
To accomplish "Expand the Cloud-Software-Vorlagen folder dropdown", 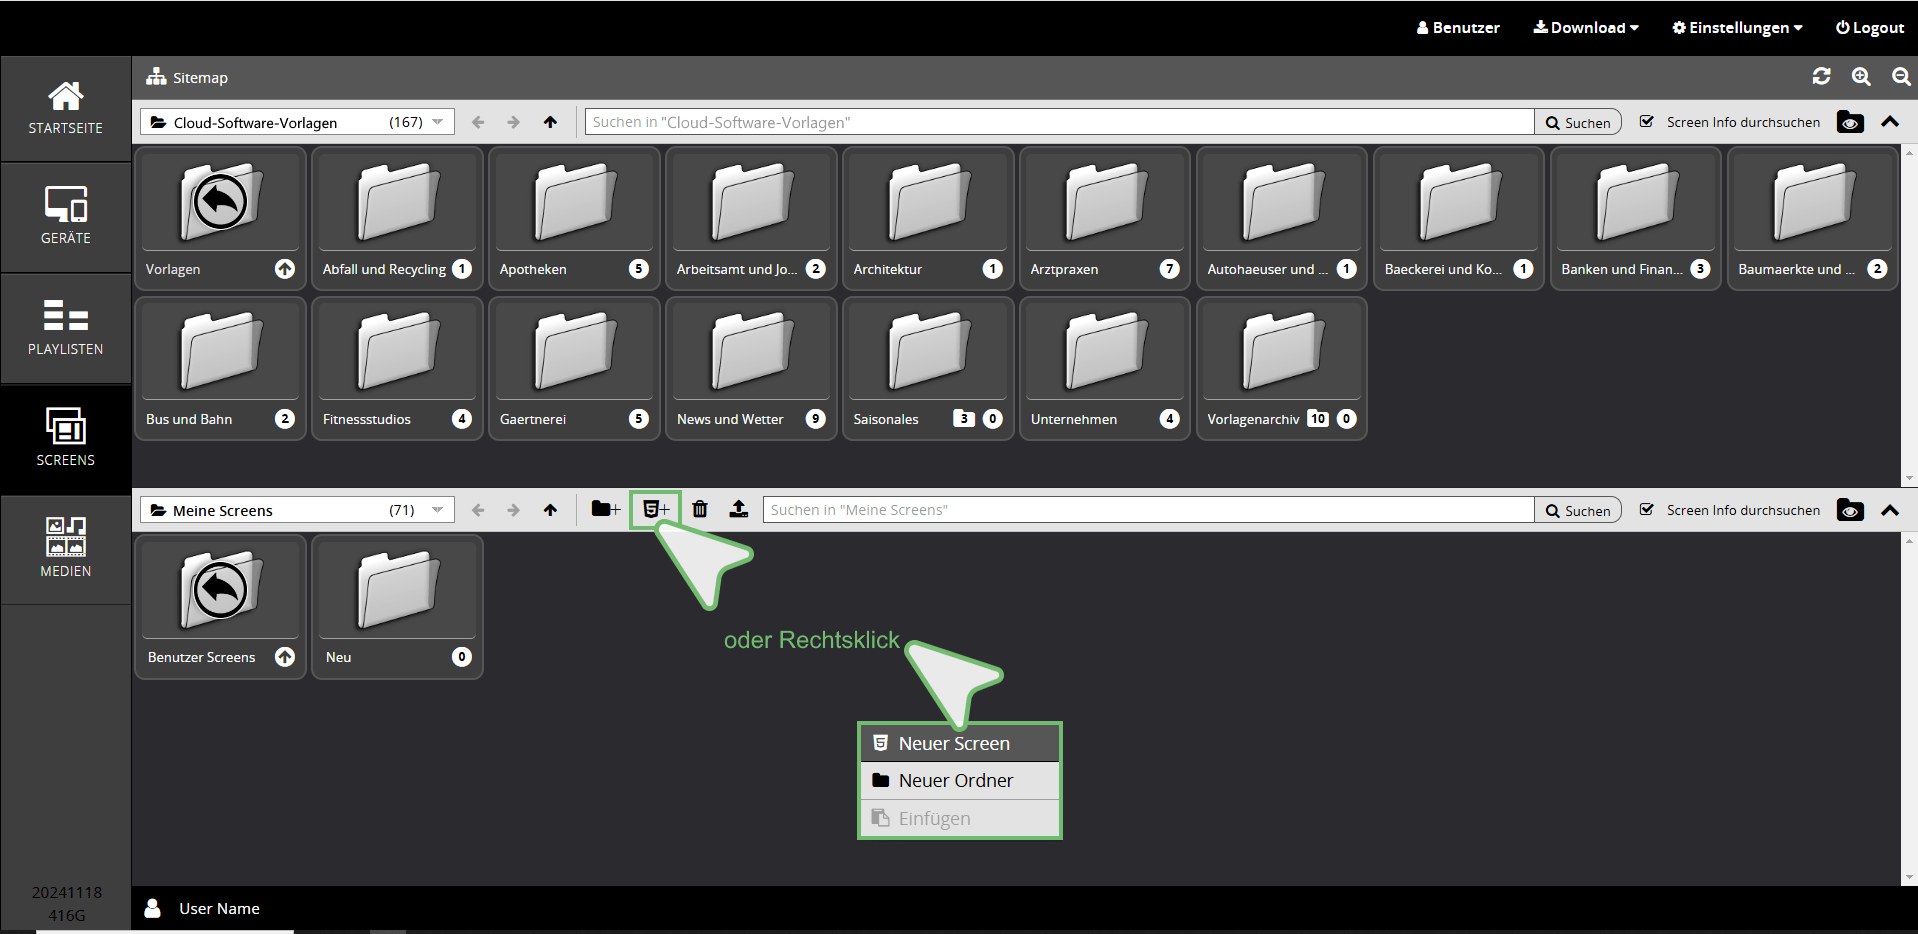I will pos(437,122).
